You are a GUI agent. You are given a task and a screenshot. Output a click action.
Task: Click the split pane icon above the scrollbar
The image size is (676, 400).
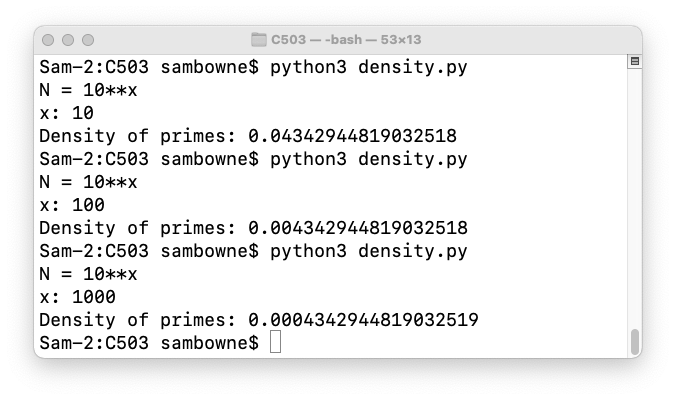pyautogui.click(x=634, y=63)
